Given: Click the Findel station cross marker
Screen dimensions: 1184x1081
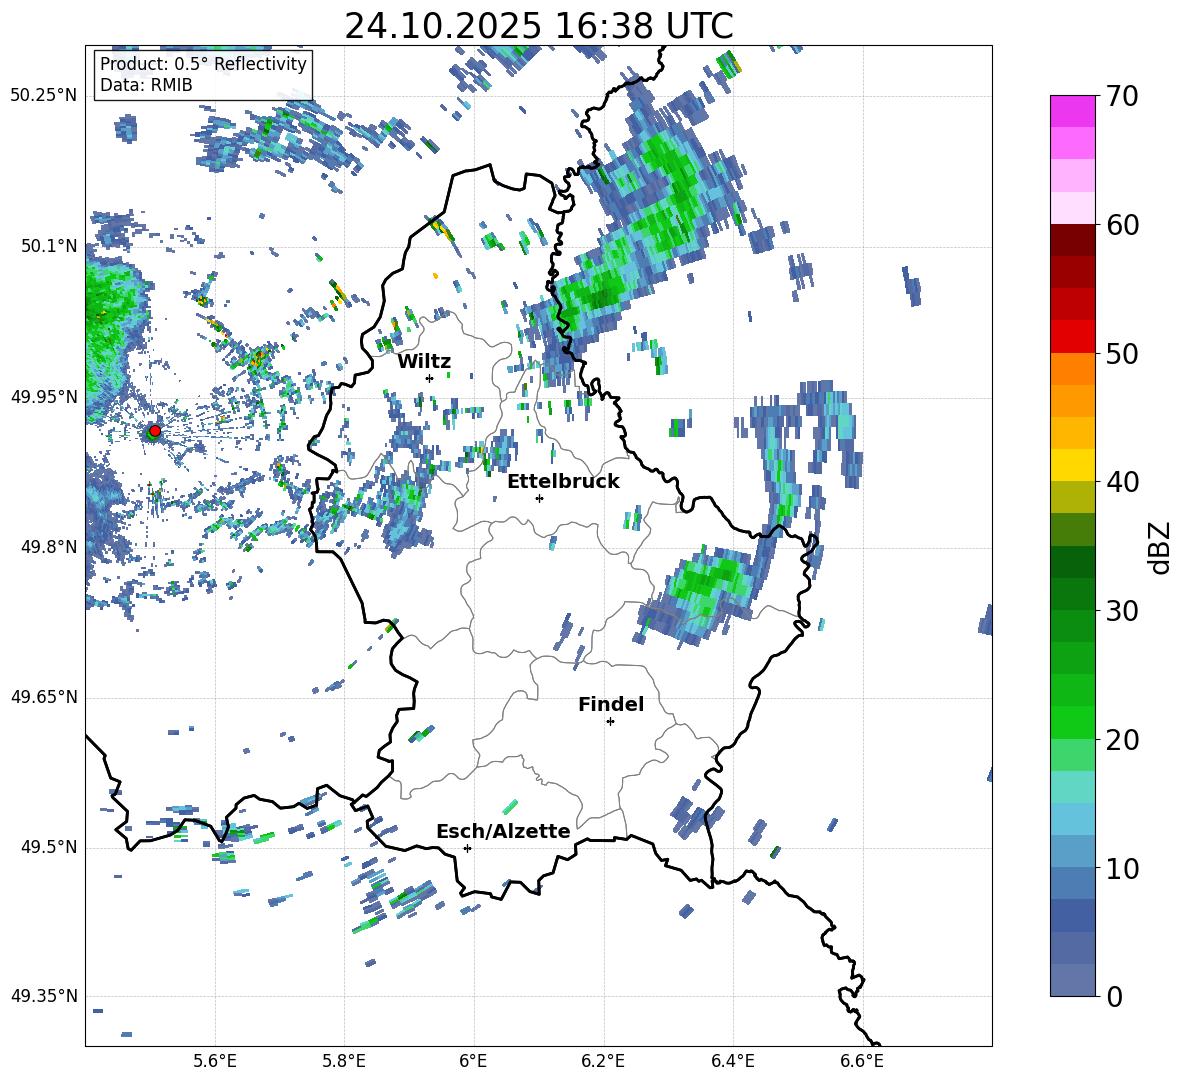Looking at the screenshot, I should click(x=610, y=722).
